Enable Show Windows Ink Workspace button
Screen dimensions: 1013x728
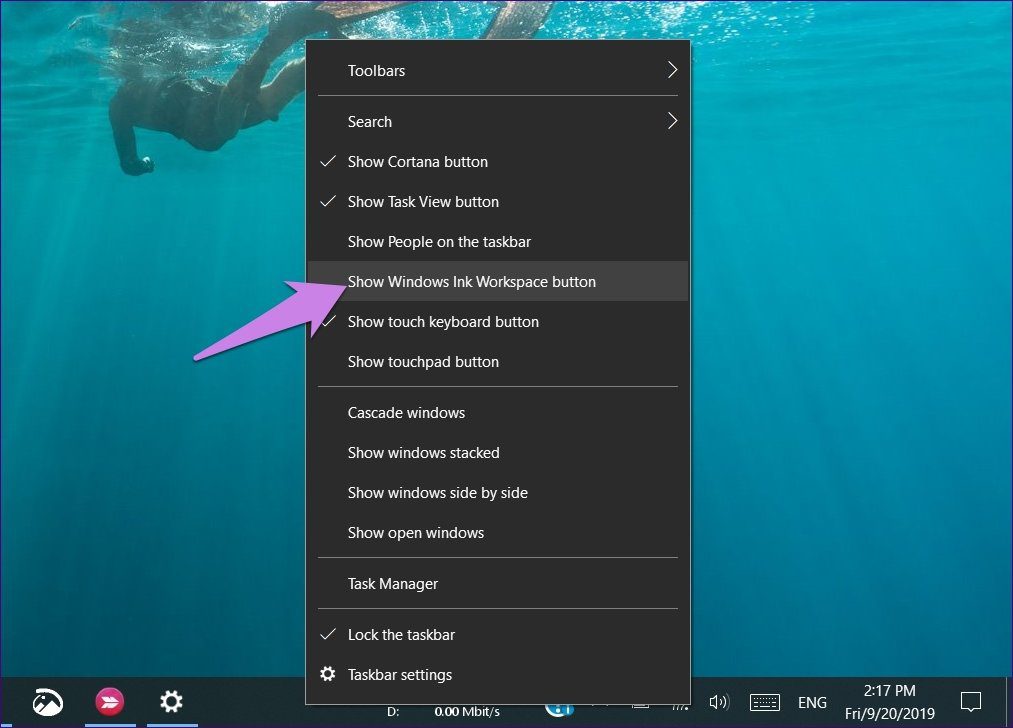[x=497, y=282]
